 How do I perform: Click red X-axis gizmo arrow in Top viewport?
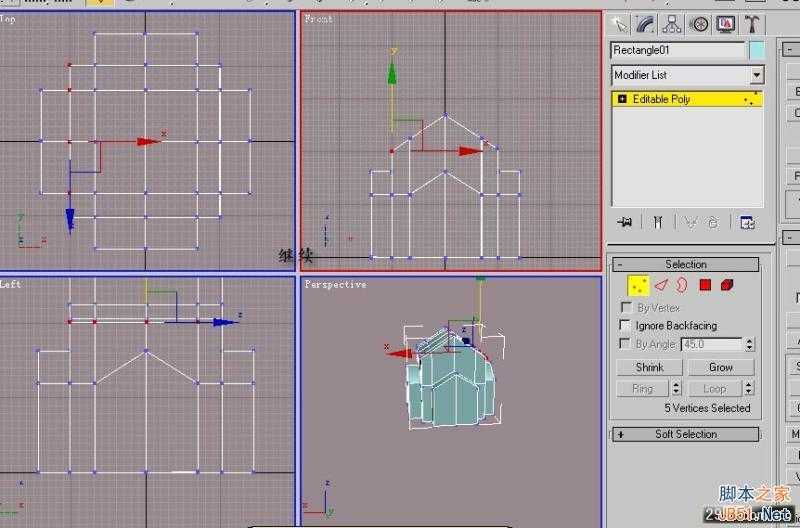pyautogui.click(x=148, y=142)
